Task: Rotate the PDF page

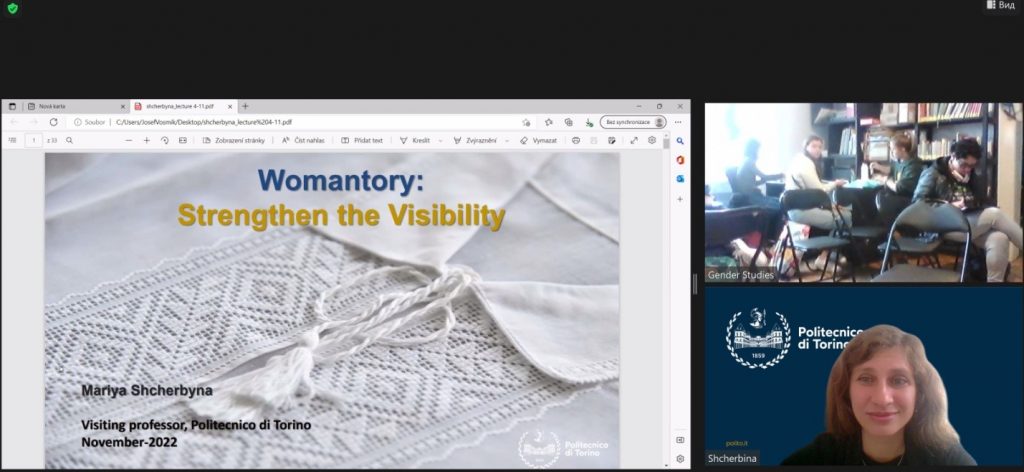Action: click(x=165, y=140)
